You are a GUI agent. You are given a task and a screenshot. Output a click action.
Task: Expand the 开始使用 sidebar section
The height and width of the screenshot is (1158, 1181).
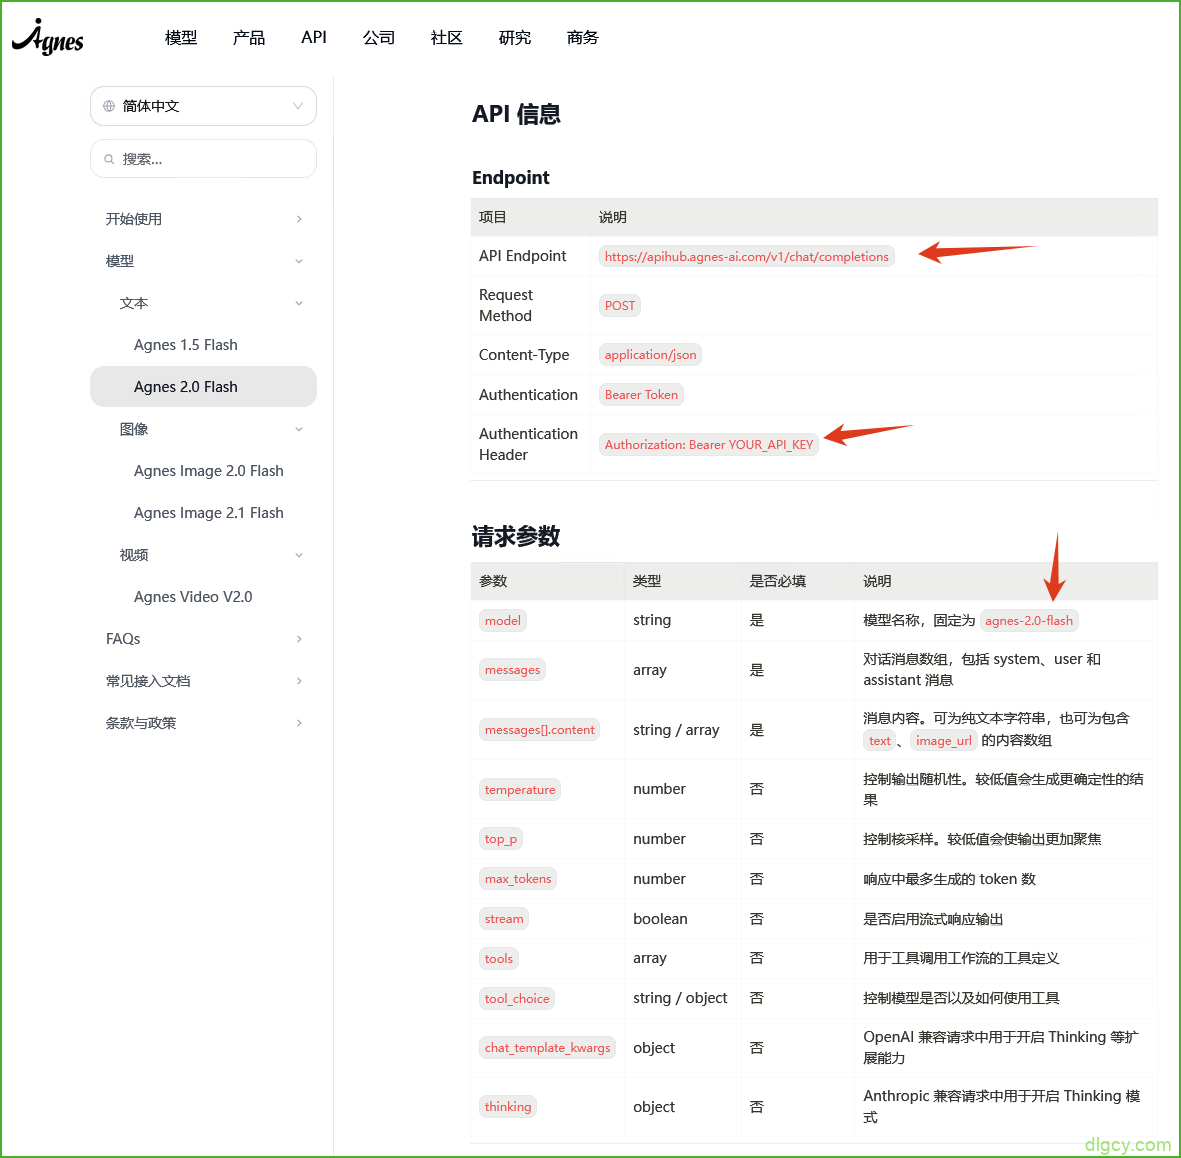point(203,219)
